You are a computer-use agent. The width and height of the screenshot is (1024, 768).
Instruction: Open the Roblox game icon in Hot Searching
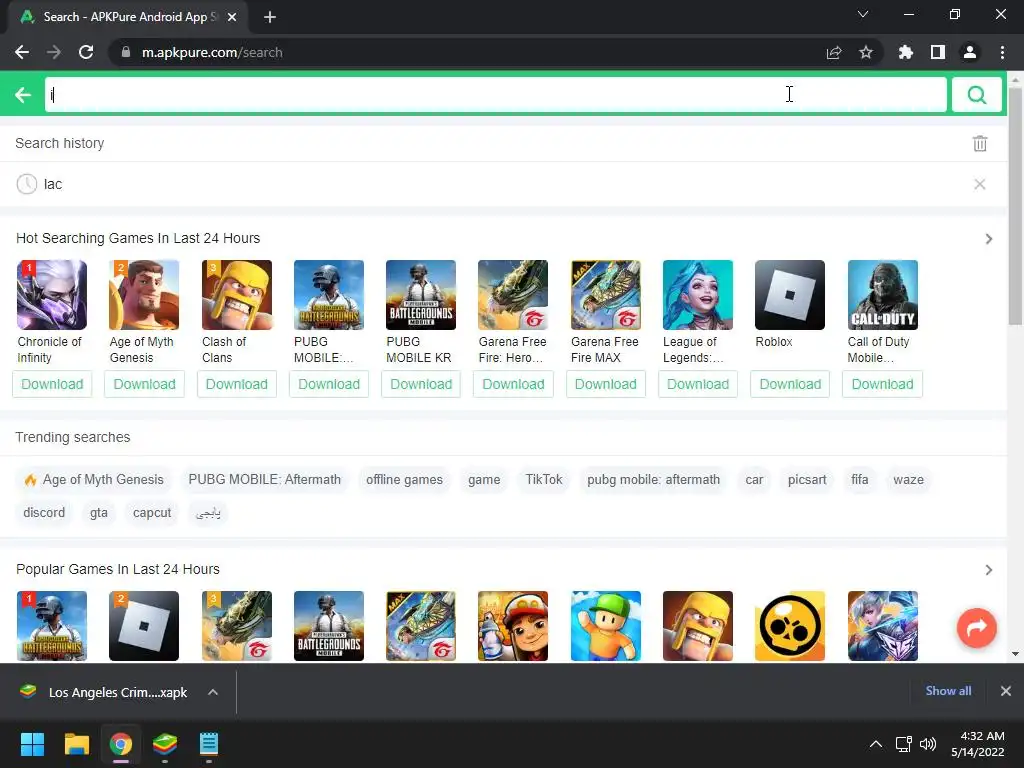pyautogui.click(x=790, y=295)
